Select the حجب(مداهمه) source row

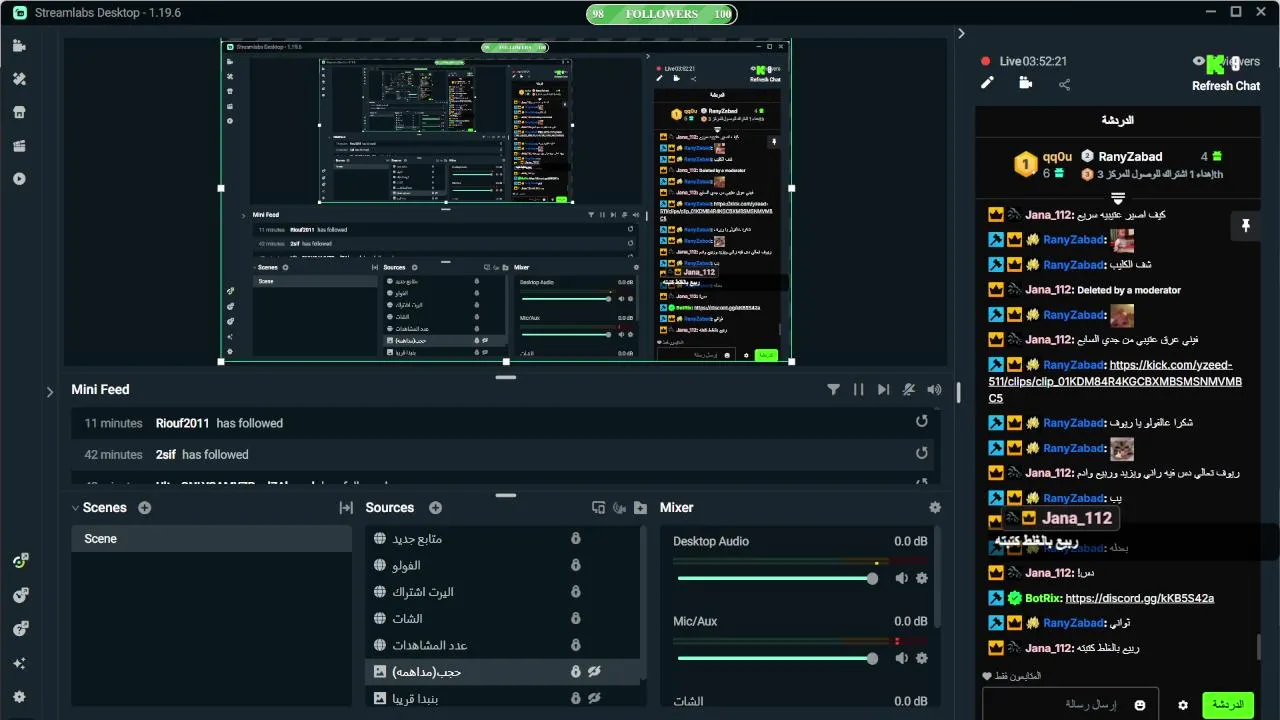coord(503,672)
